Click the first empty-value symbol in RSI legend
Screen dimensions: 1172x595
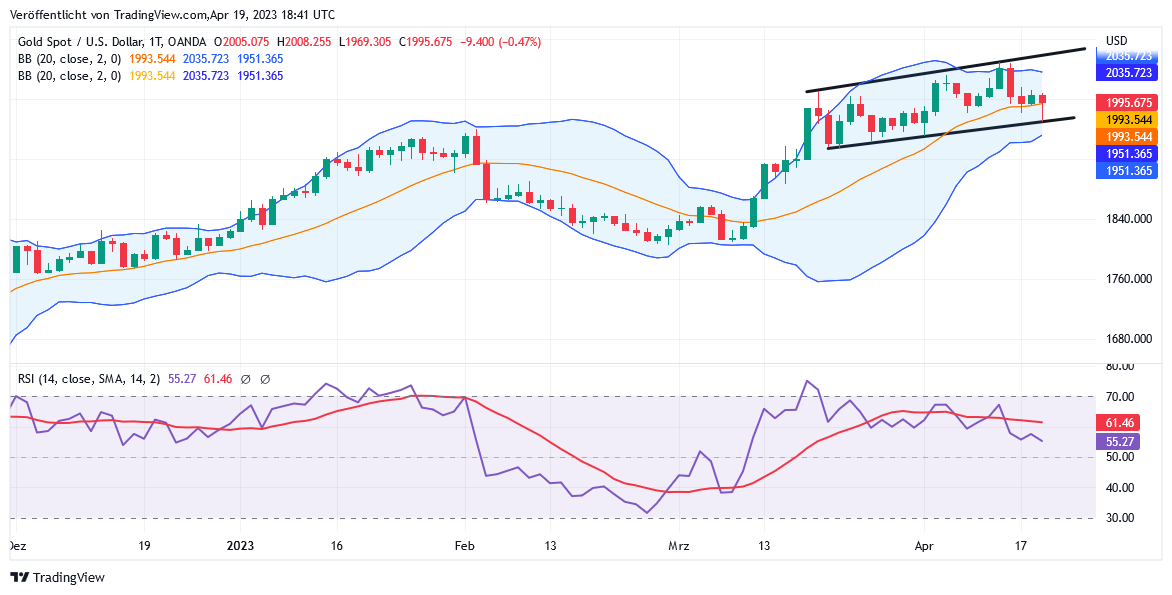tap(245, 379)
